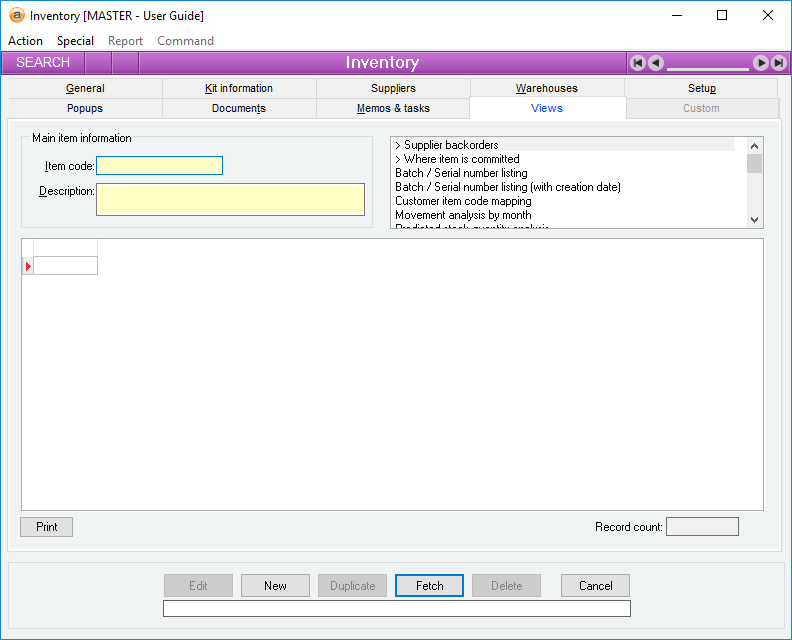The image size is (792, 640).
Task: Choose Movement analysis by month view
Action: 463,215
